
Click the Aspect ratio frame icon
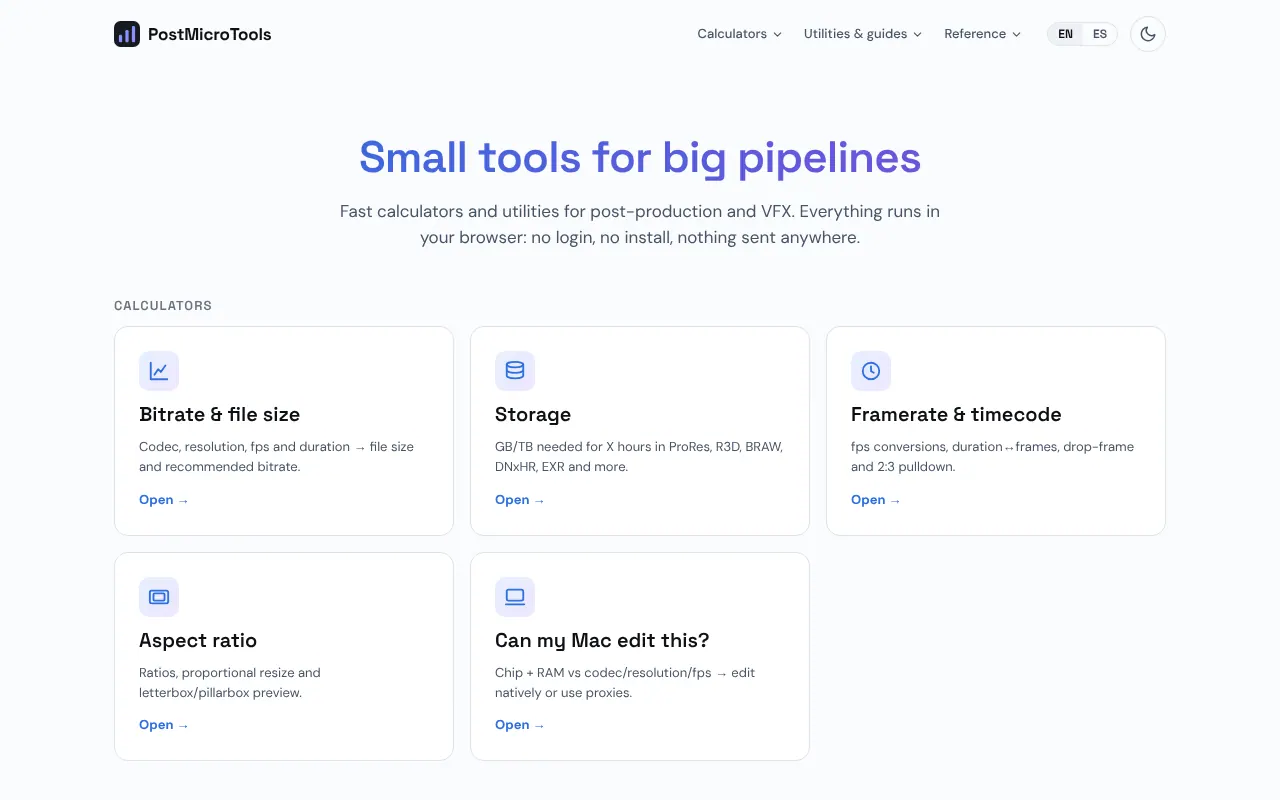tap(159, 597)
